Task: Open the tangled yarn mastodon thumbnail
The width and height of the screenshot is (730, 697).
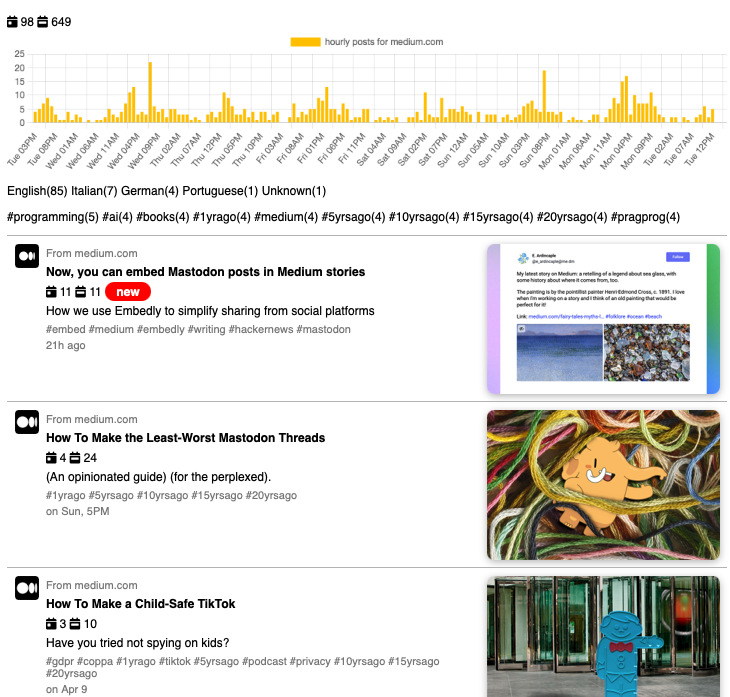Action: tap(603, 485)
